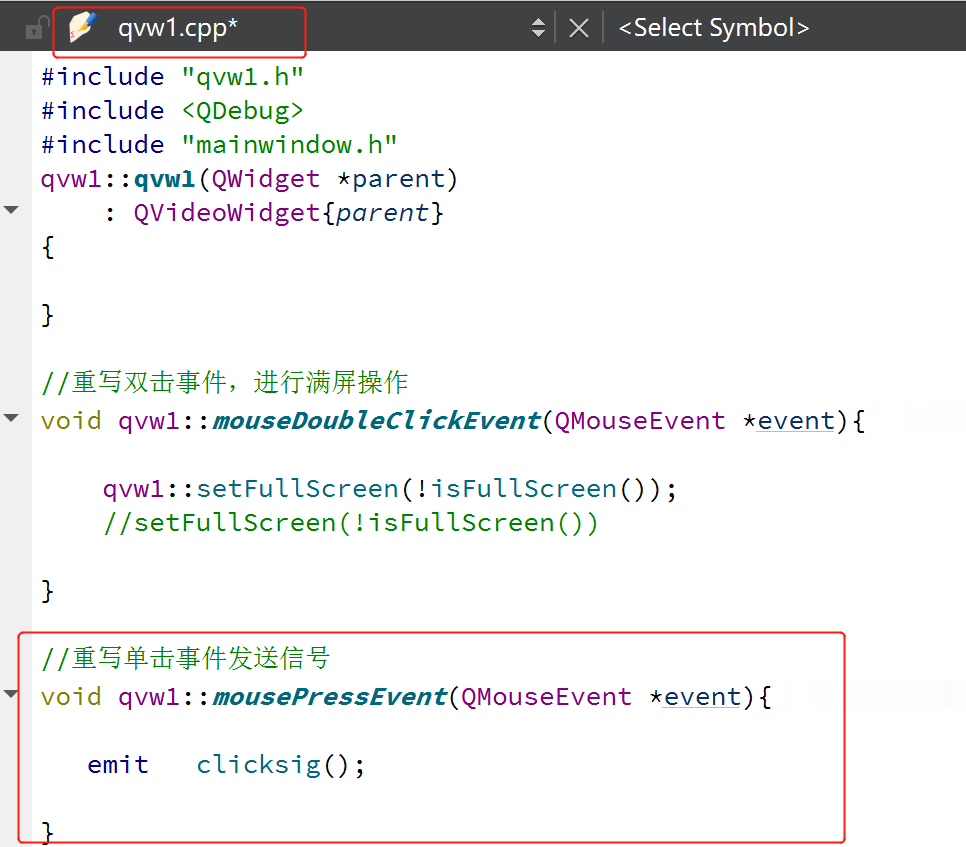Click the commented //setFullScreen line
966x847 pixels.
351,523
